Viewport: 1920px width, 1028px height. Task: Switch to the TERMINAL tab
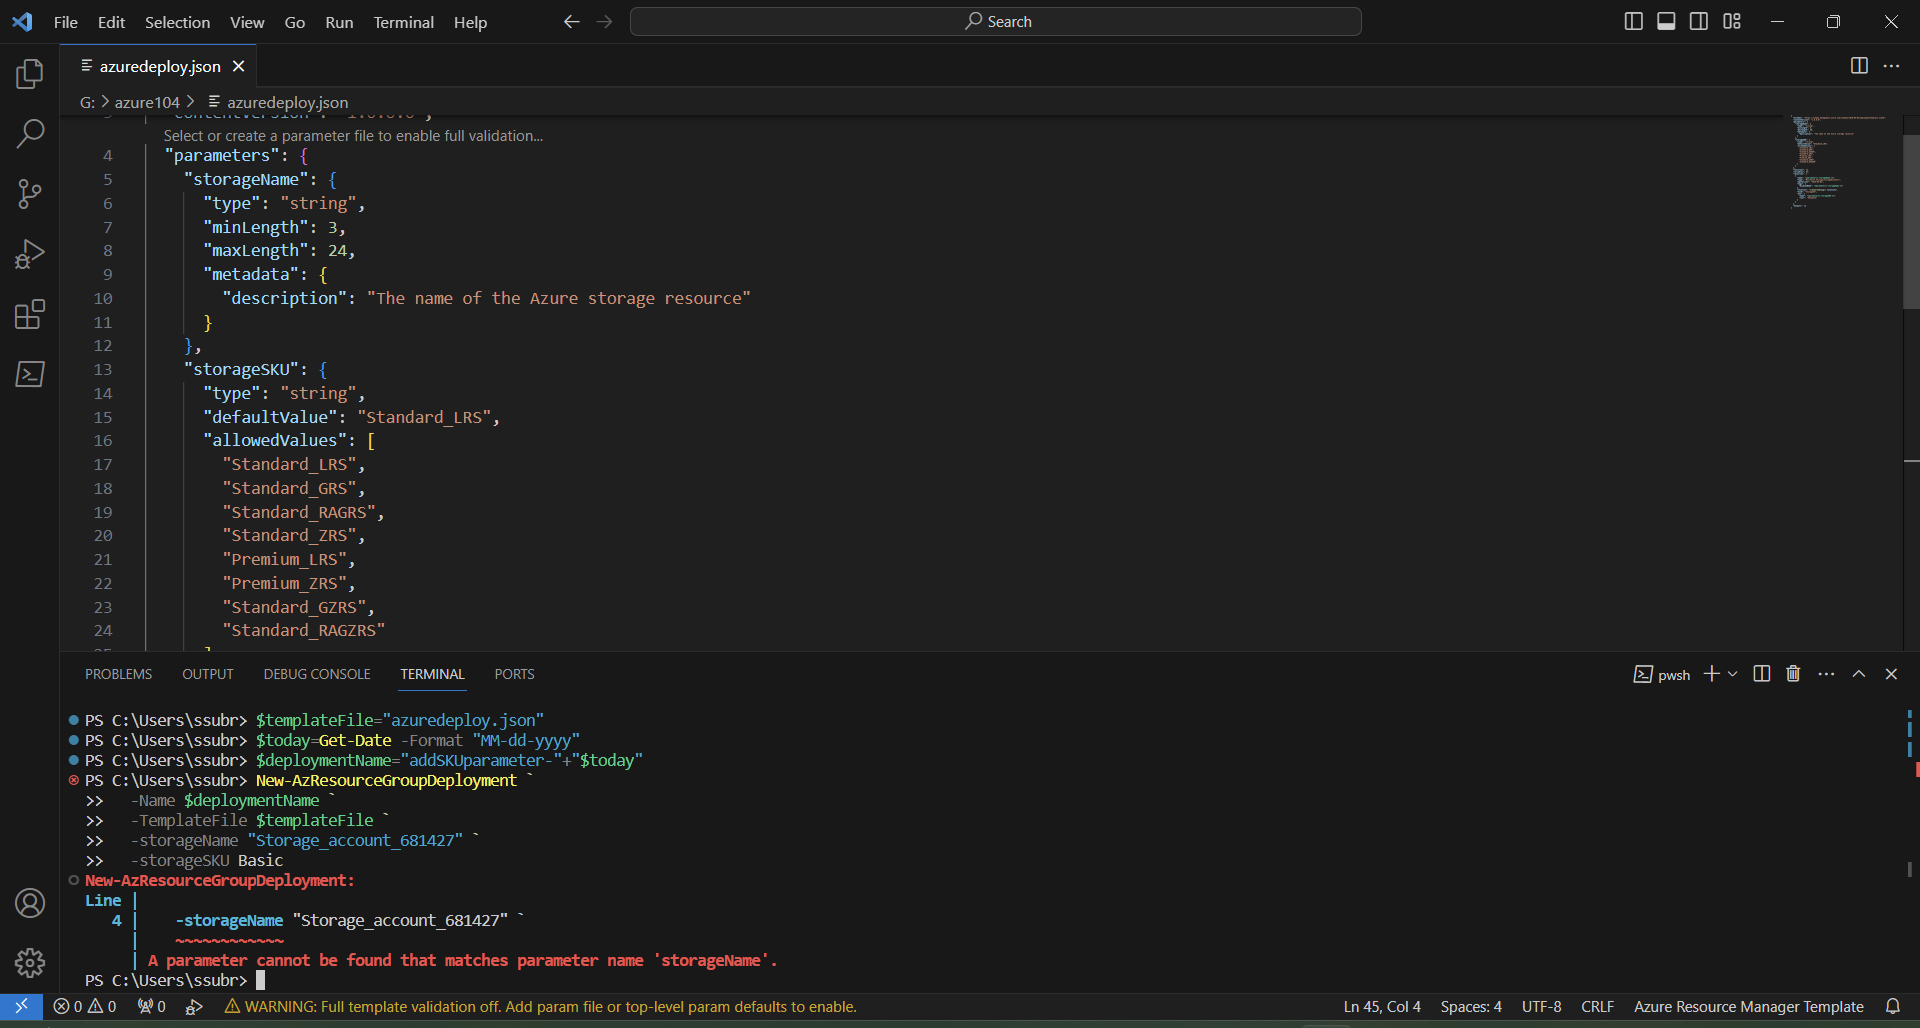432,674
